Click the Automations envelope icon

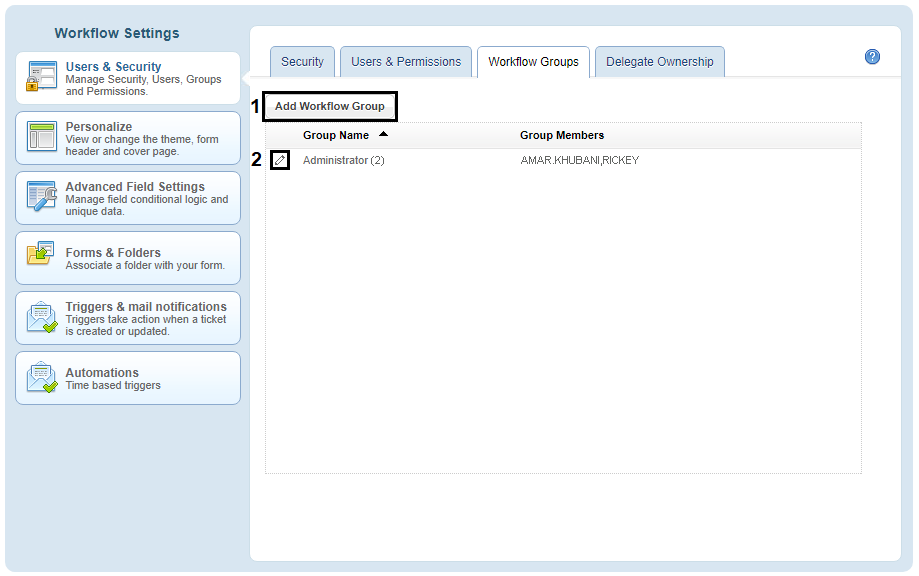42,377
